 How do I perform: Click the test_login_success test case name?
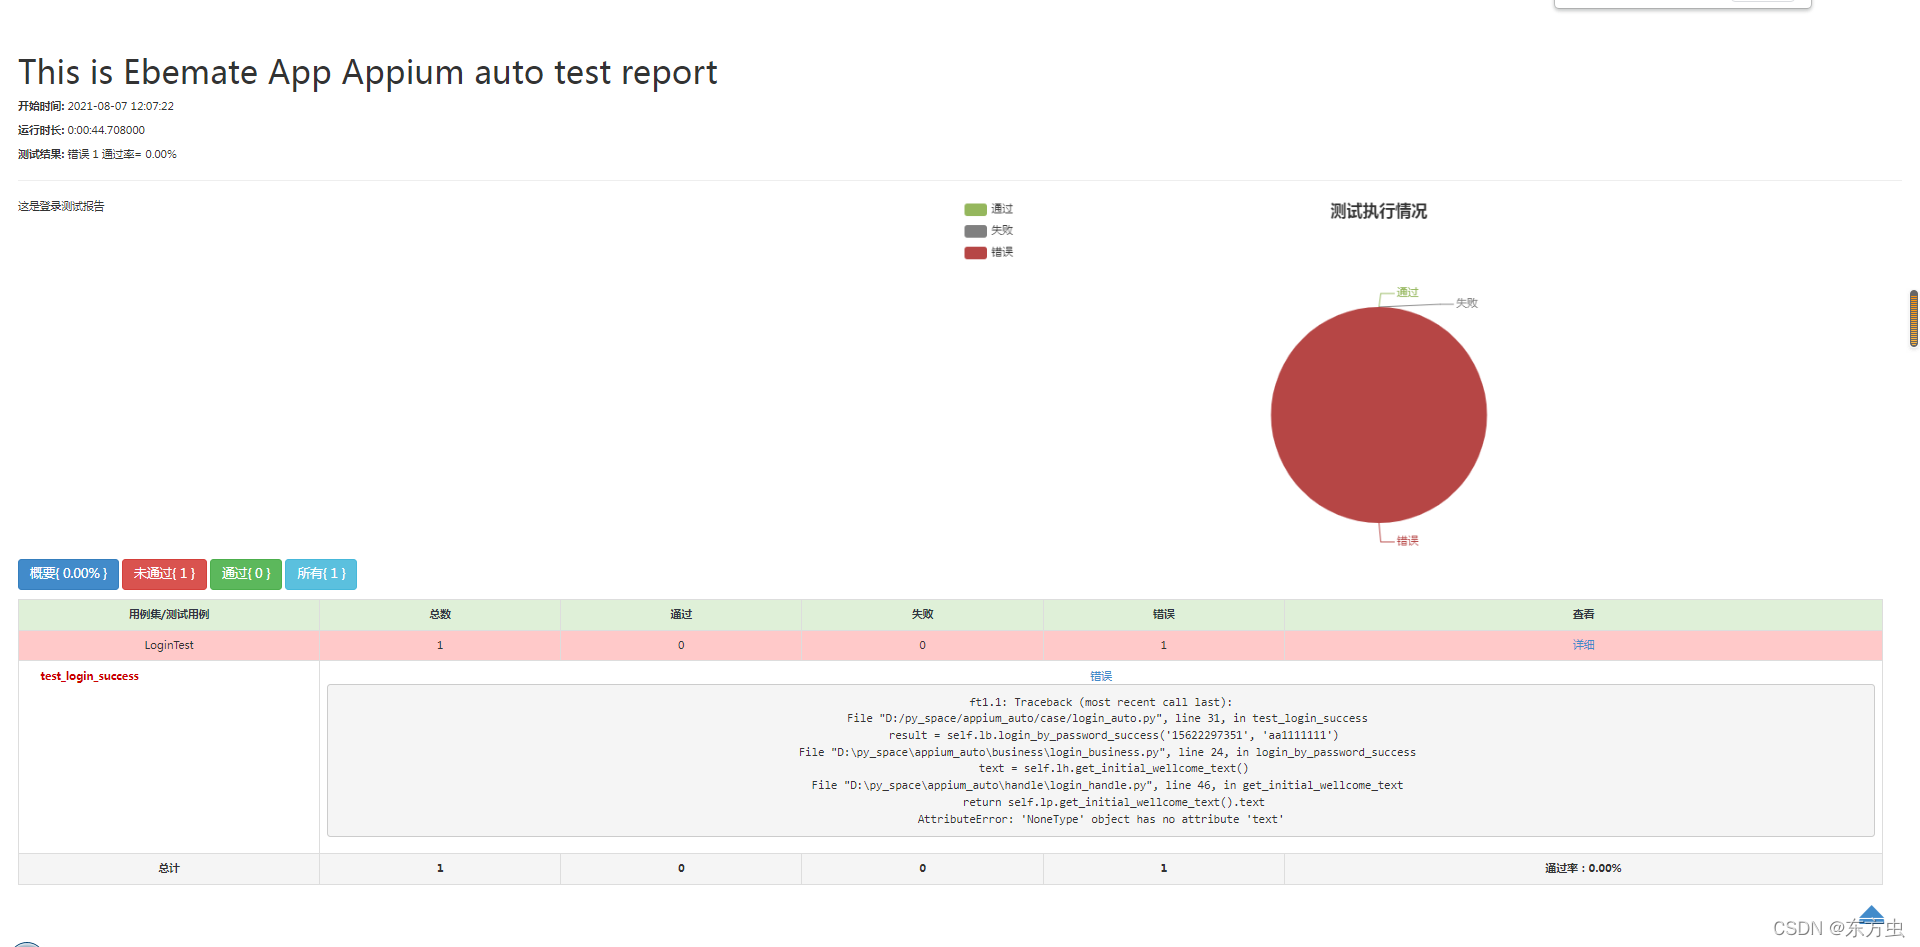point(90,676)
